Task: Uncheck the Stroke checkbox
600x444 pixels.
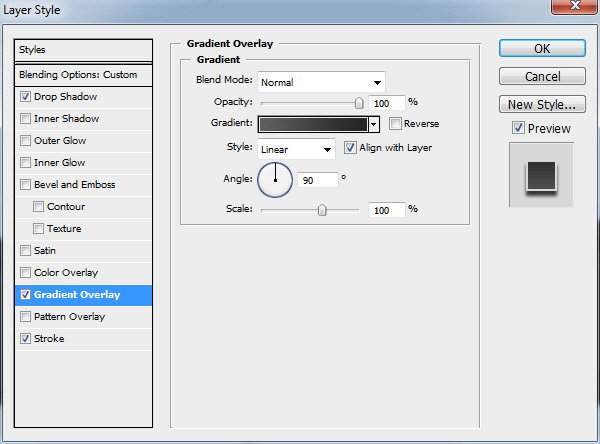Action: coord(25,339)
